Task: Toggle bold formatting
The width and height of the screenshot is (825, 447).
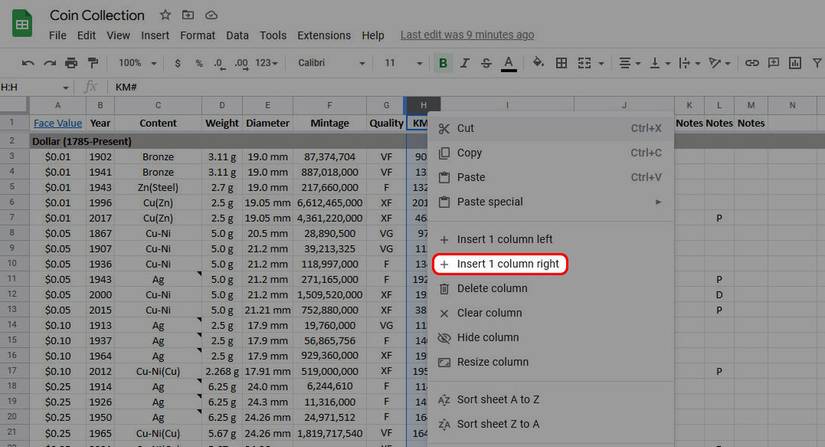Action: (443, 63)
